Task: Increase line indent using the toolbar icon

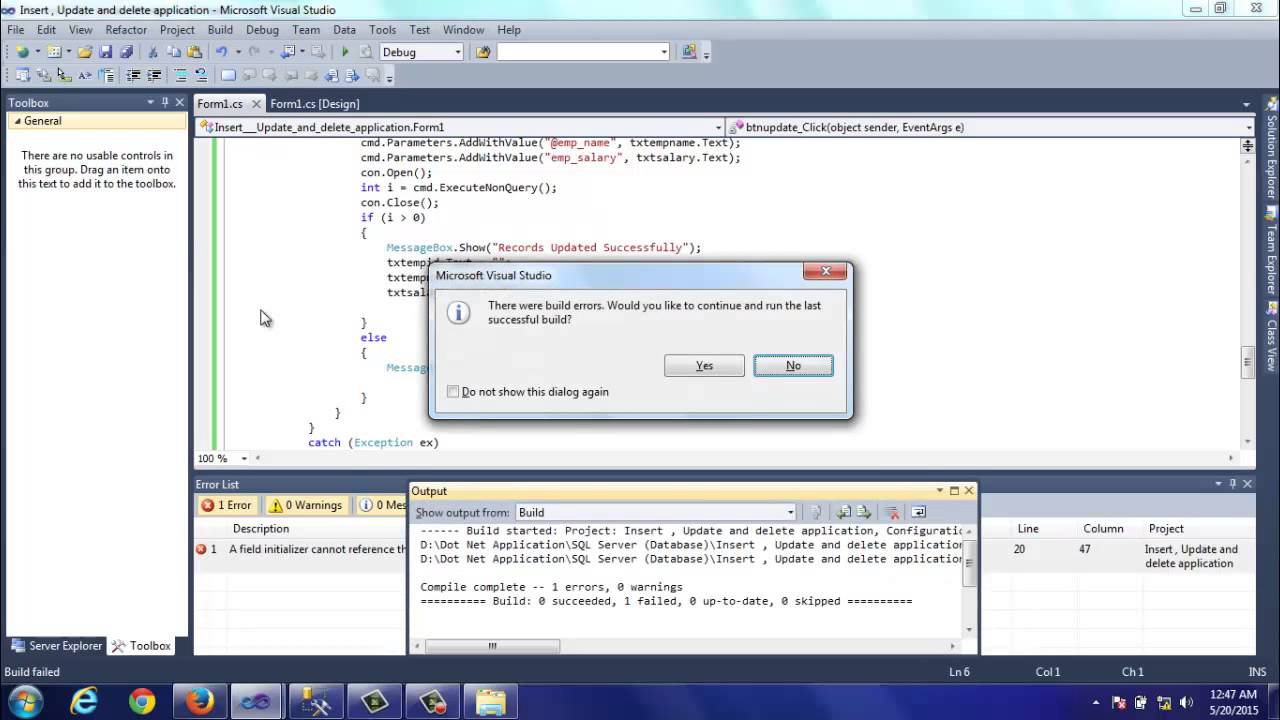Action: [154, 75]
